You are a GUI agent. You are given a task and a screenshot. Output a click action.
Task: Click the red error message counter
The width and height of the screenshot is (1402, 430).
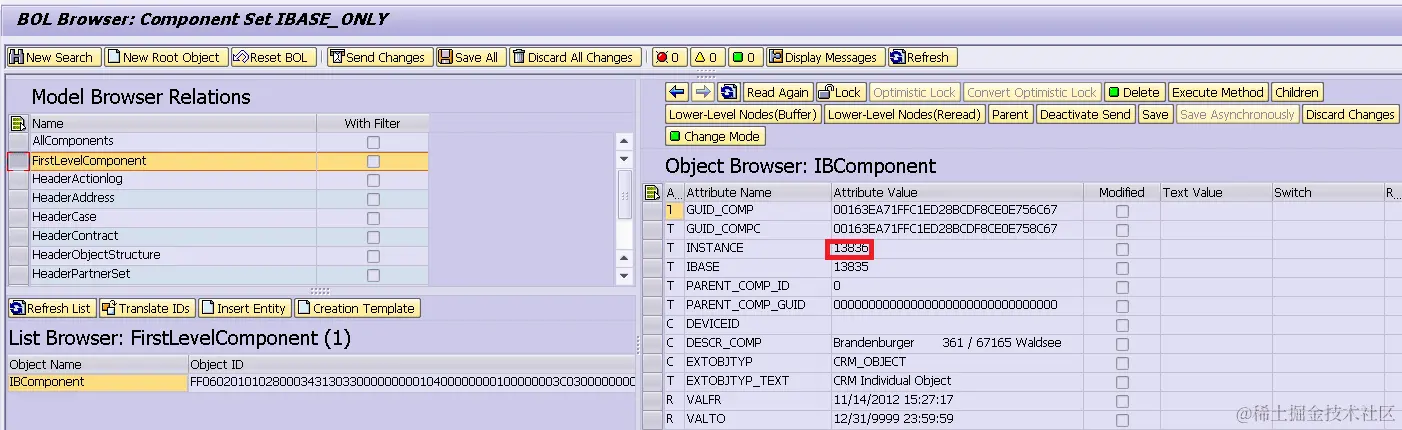669,57
